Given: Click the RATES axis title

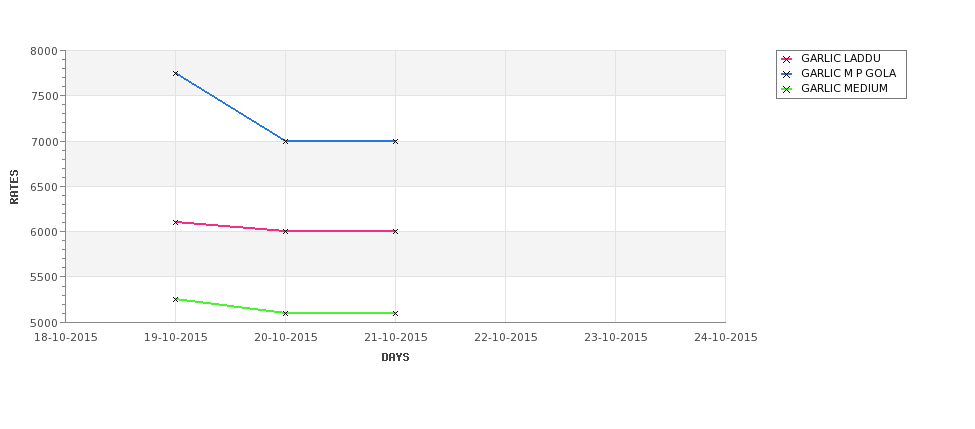Looking at the screenshot, I should (14, 187).
